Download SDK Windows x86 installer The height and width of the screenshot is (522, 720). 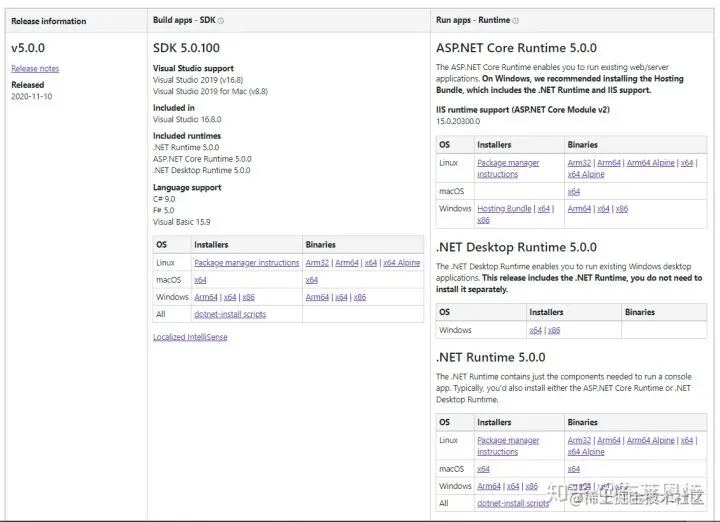click(x=248, y=297)
